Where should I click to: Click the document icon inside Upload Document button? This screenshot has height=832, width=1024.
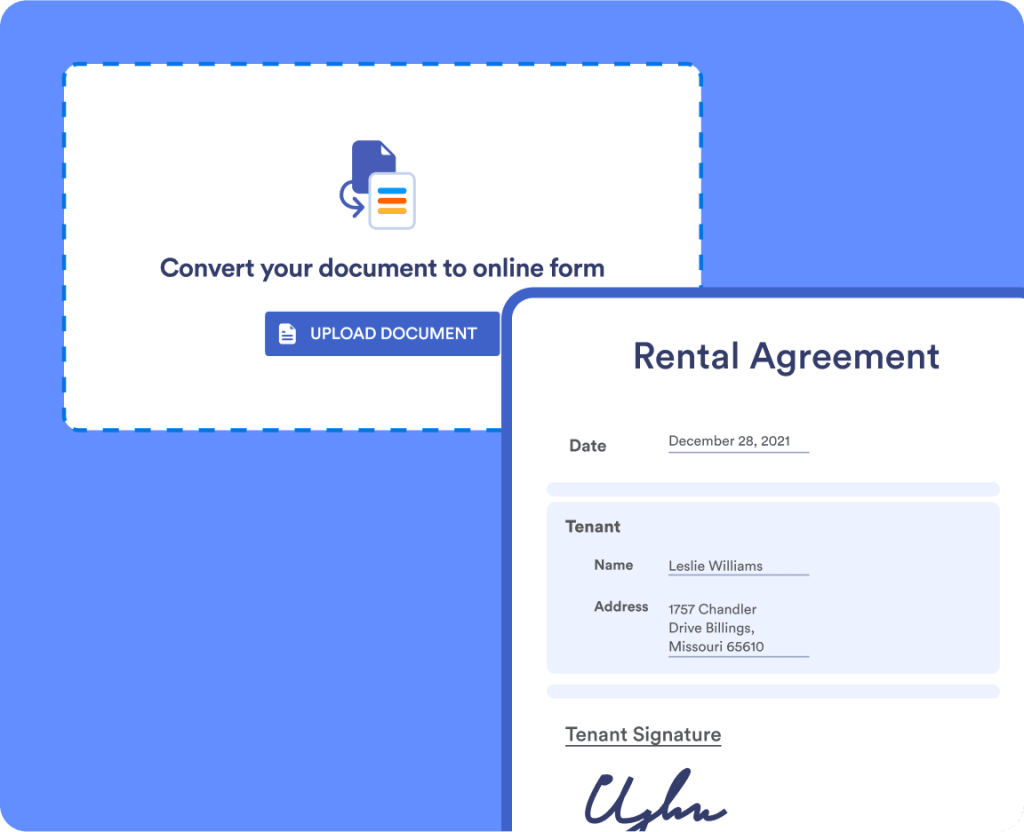click(x=287, y=333)
